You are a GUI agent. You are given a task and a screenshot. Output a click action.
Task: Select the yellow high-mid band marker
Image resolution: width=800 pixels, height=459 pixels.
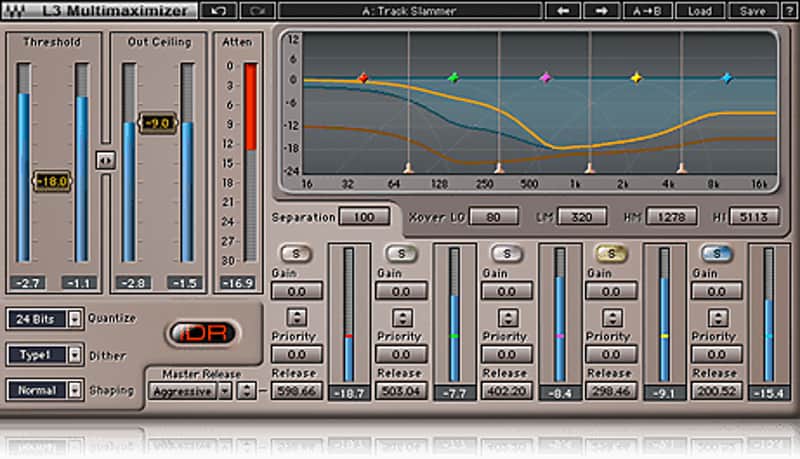coord(636,78)
